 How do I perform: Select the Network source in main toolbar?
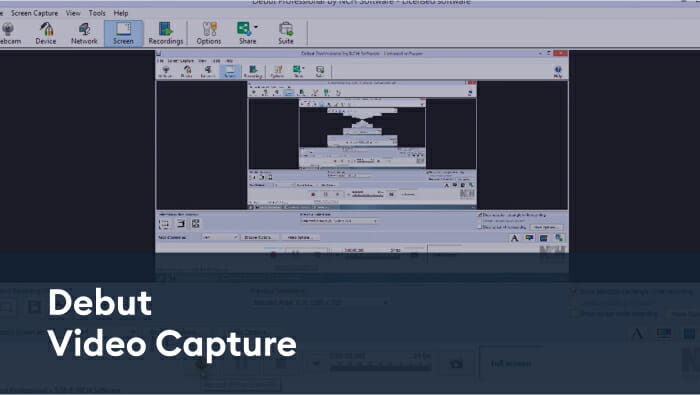coord(84,33)
